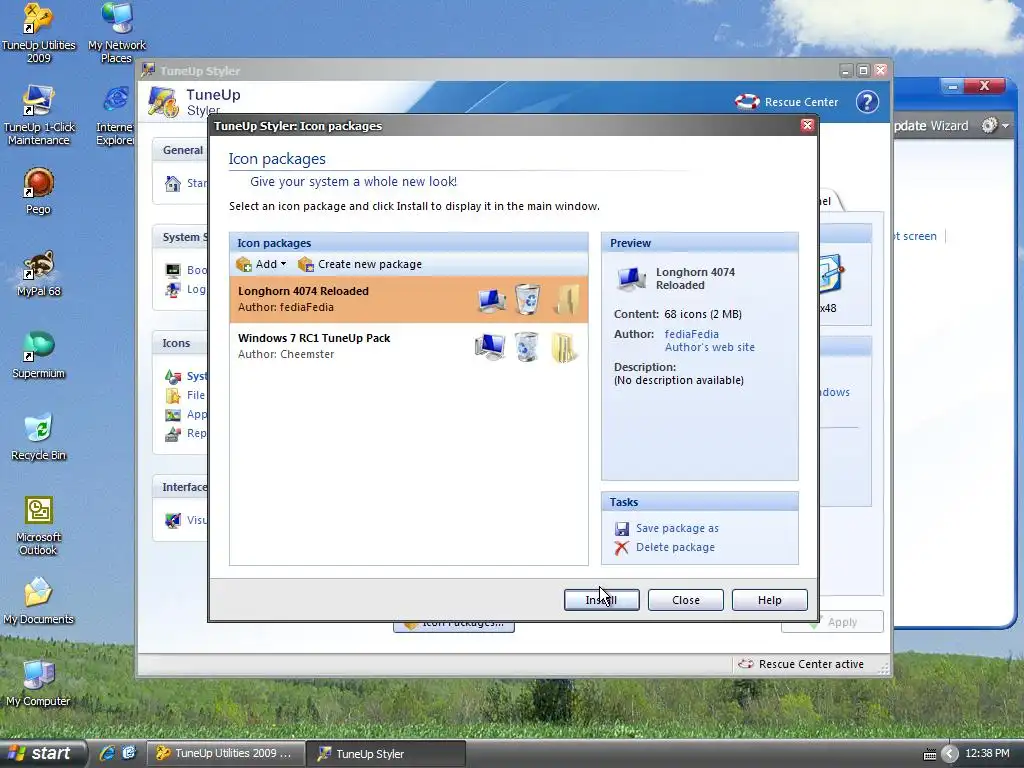Open the Pego desktop shortcut
Viewport: 1024px width, 768px height.
(39, 191)
